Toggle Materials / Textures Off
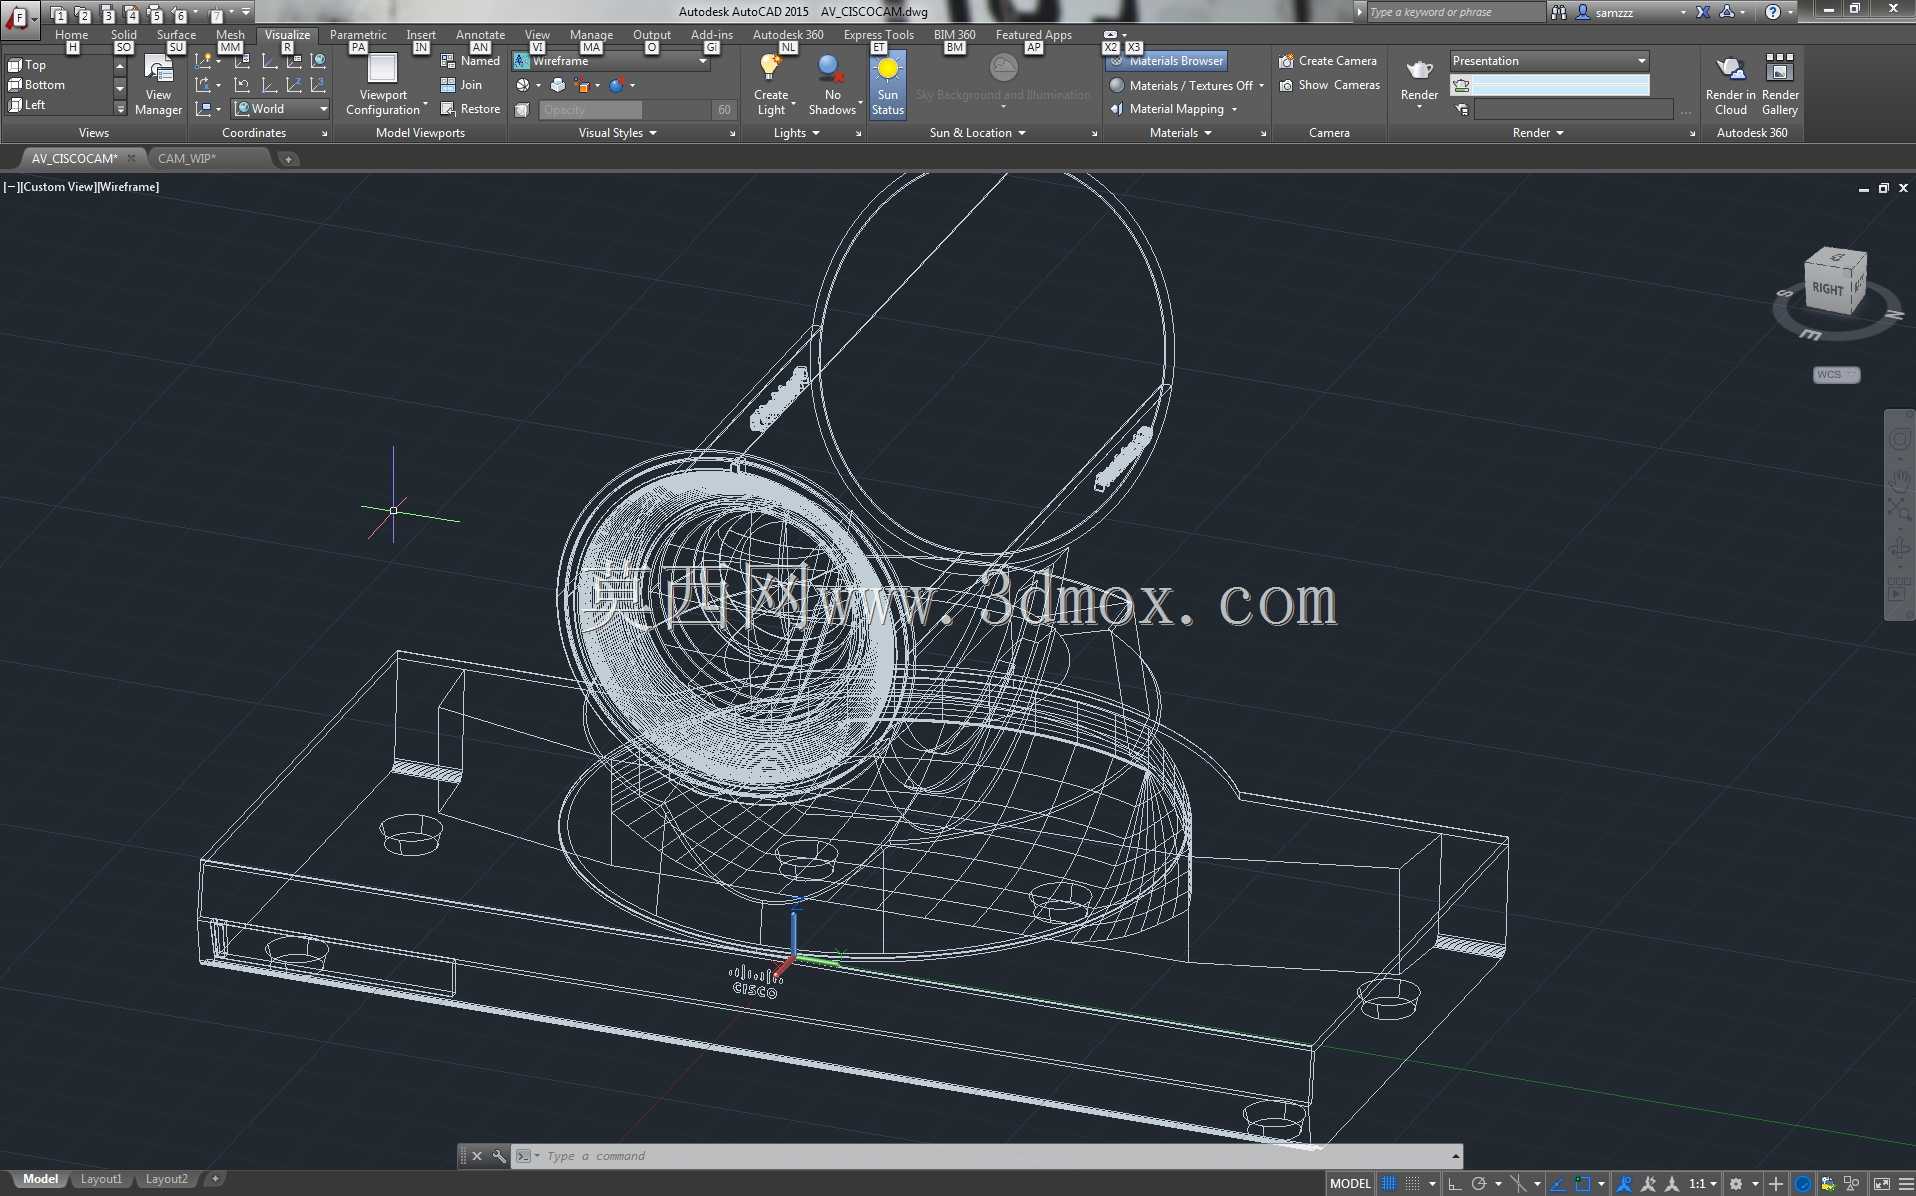The height and width of the screenshot is (1196, 1916). click(1186, 86)
